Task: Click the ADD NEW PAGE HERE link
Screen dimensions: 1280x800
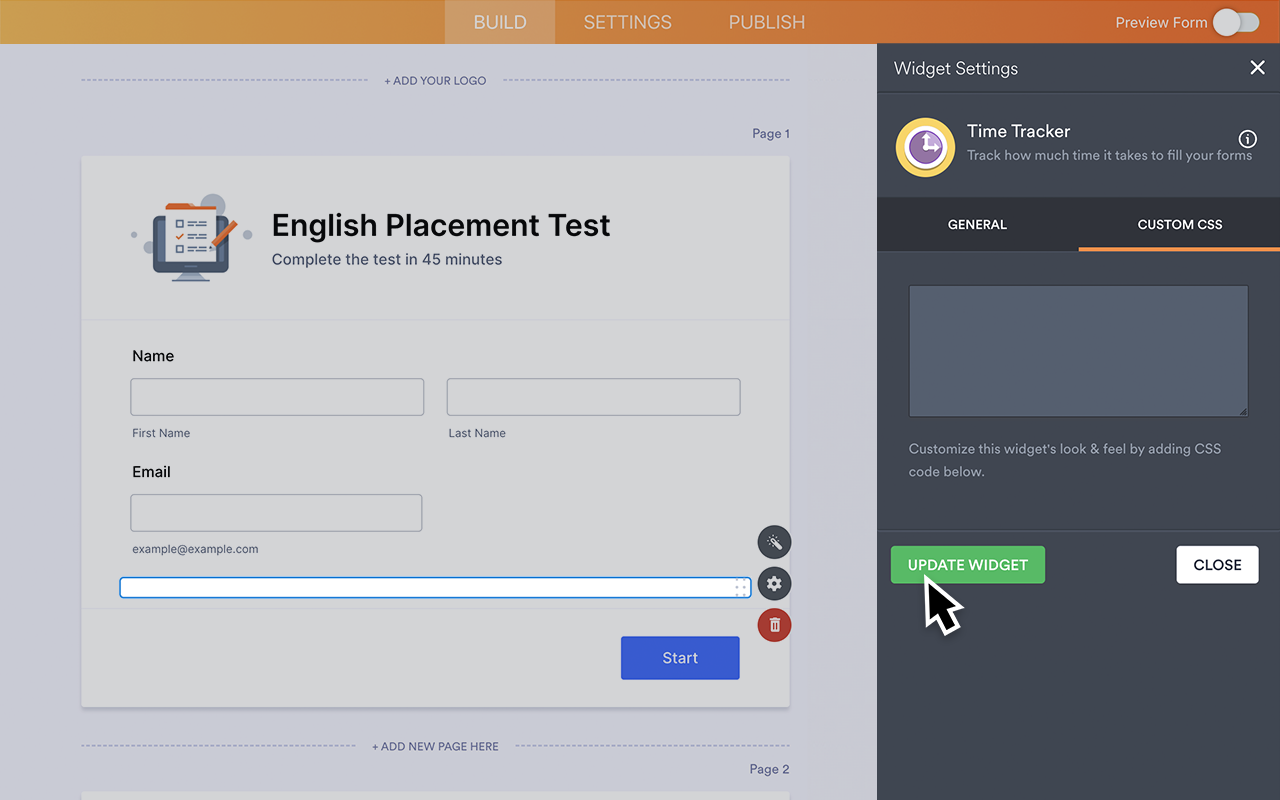Action: [x=435, y=746]
